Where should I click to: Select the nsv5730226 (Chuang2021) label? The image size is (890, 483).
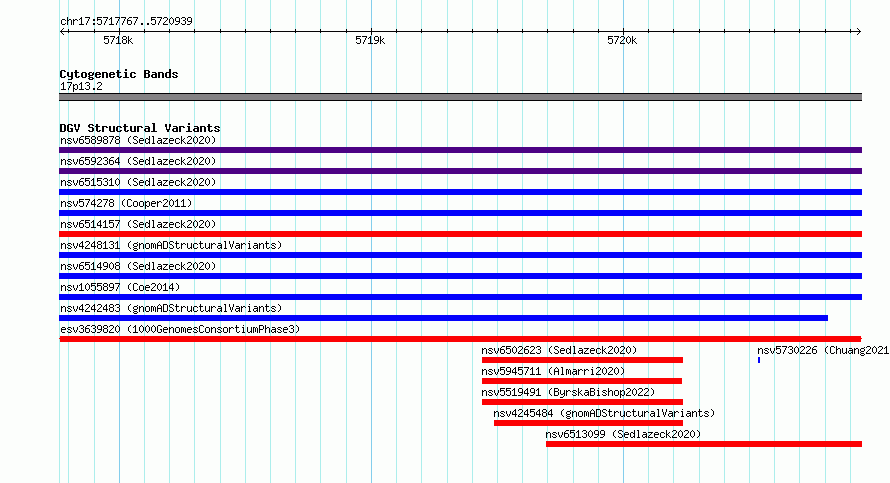(823, 350)
